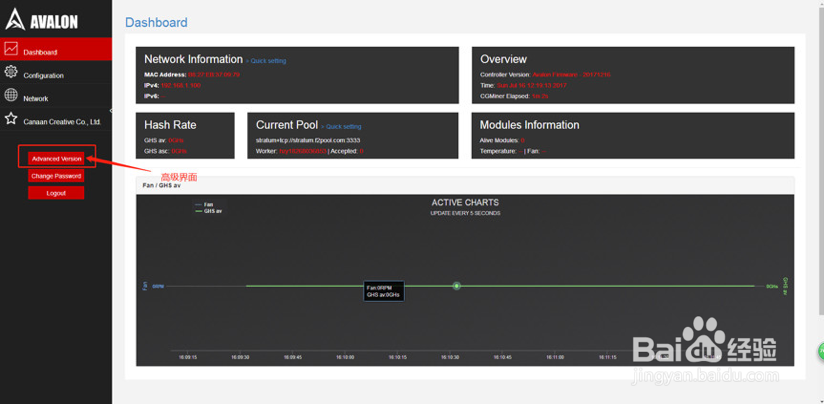Click the Alive Modules value
The image size is (824, 404).
coord(522,140)
